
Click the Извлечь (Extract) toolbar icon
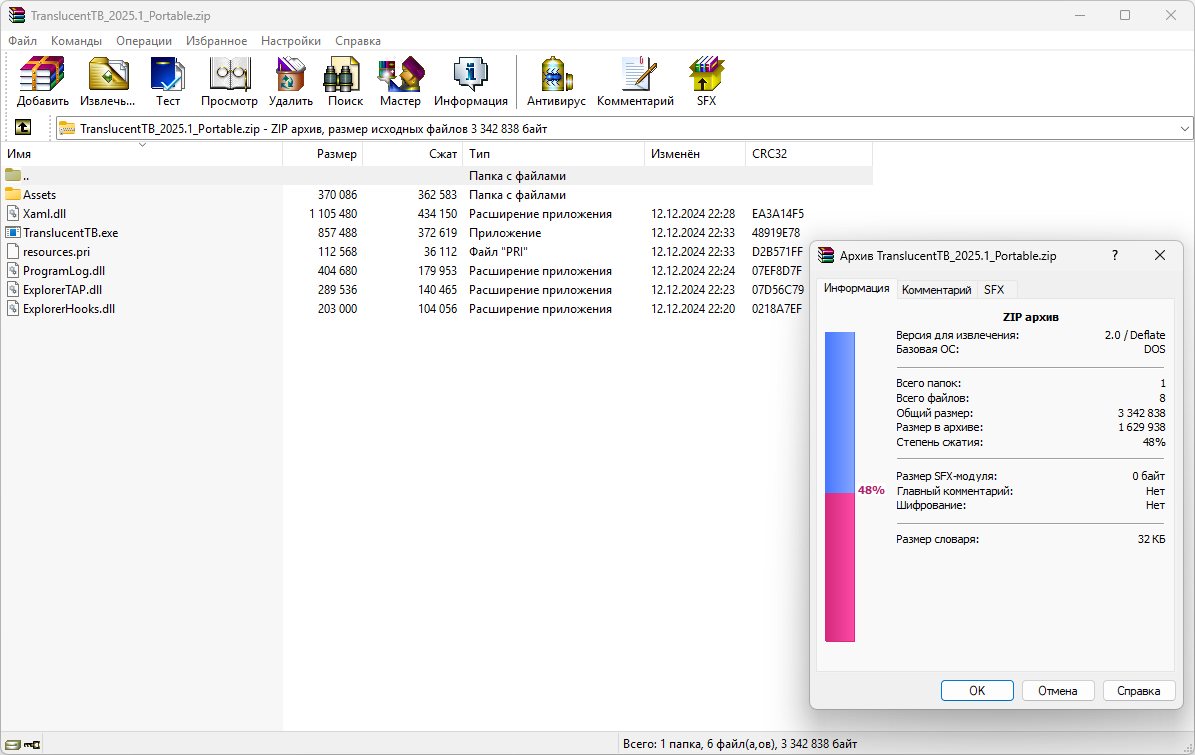pos(108,75)
